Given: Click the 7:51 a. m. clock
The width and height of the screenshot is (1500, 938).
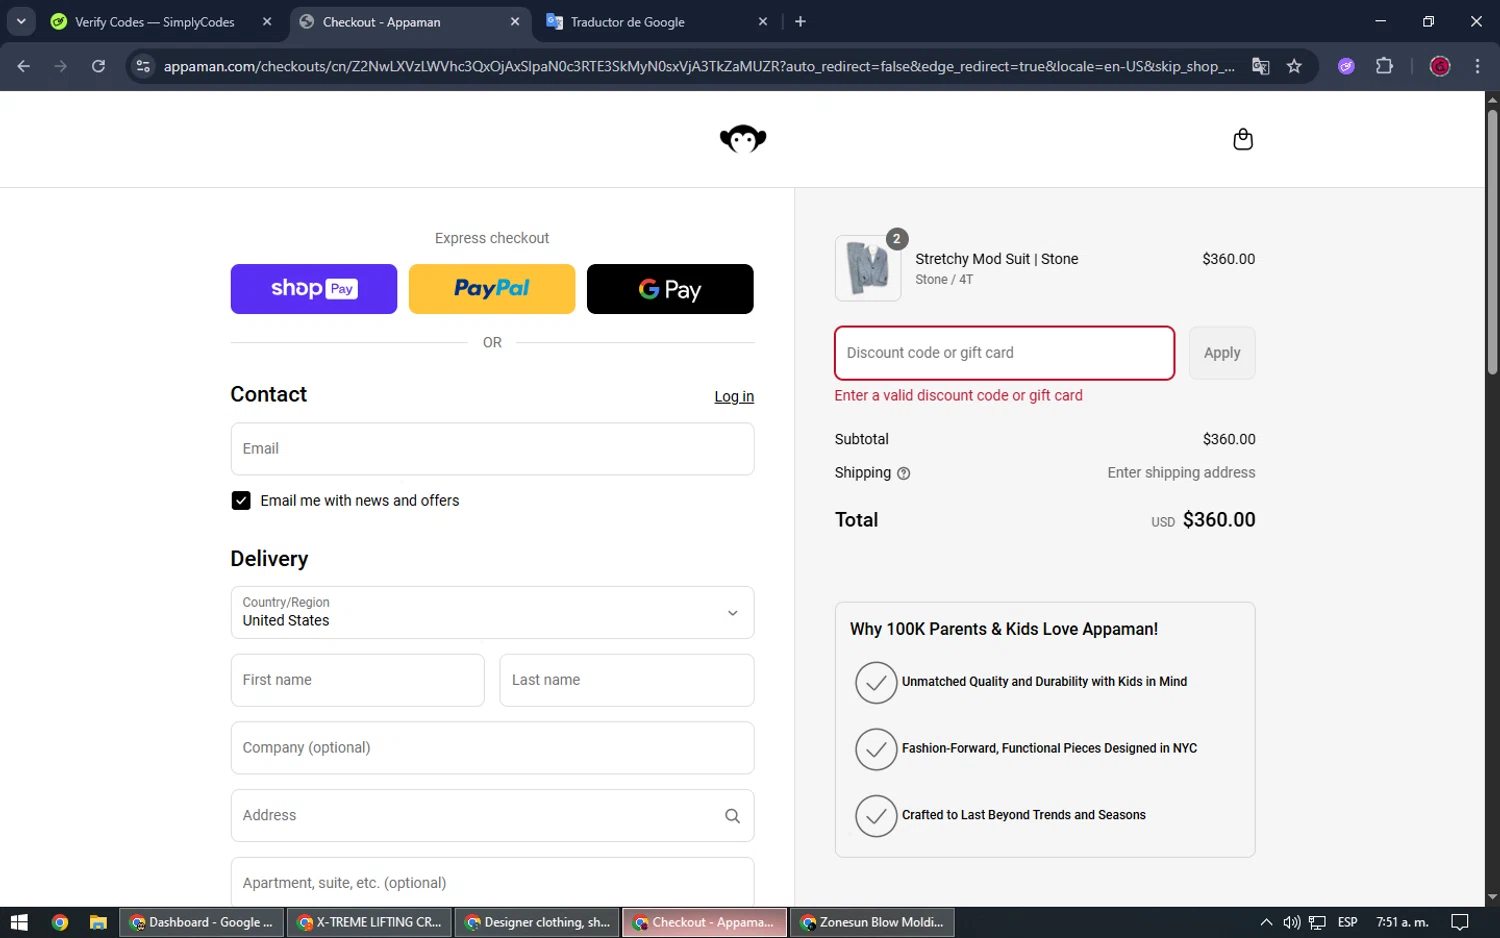Looking at the screenshot, I should pyautogui.click(x=1402, y=922).
